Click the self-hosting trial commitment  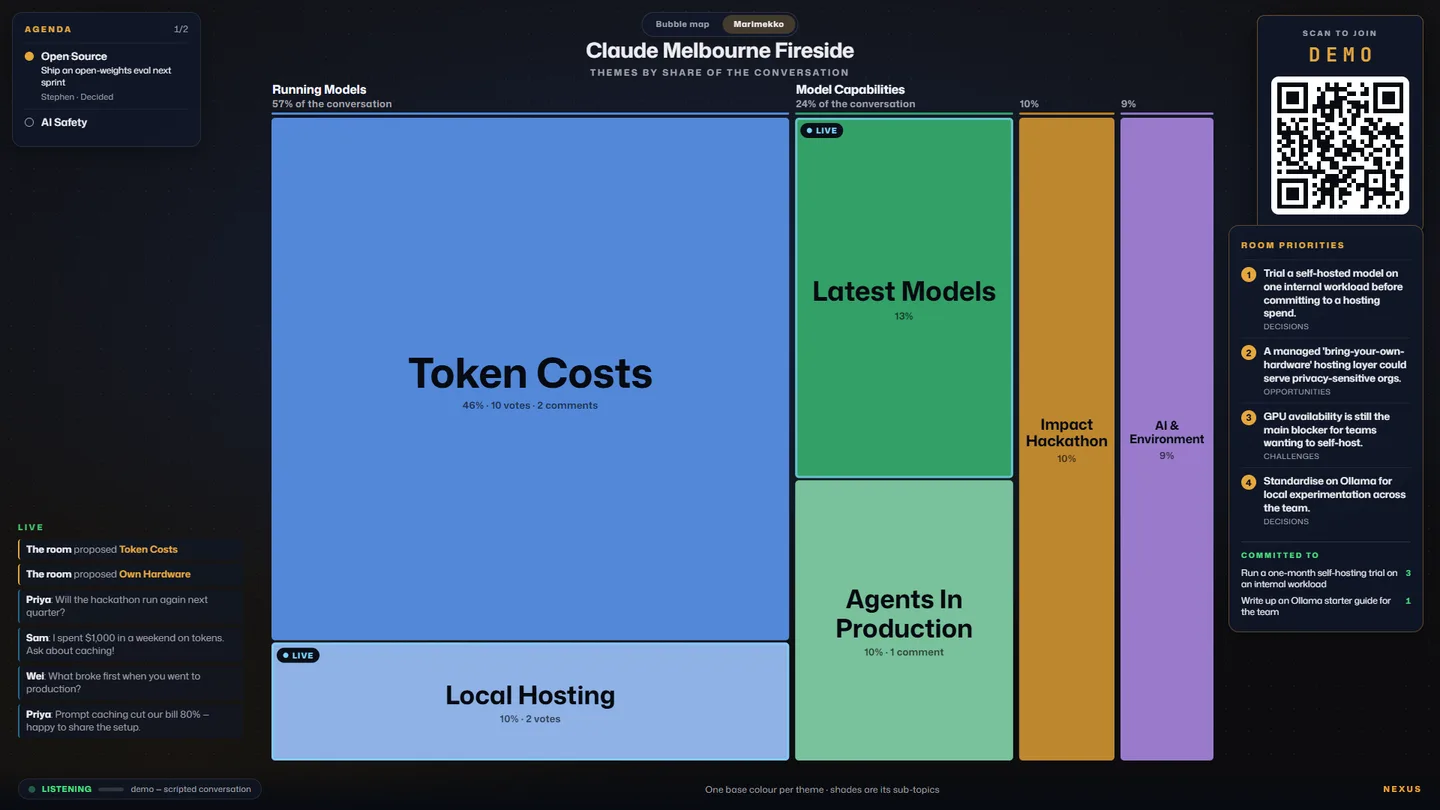click(1319, 579)
